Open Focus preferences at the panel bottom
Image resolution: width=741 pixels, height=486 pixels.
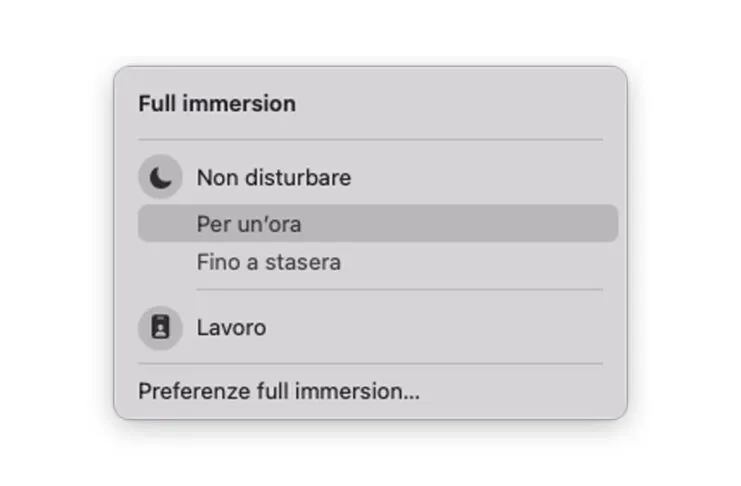click(x=279, y=391)
